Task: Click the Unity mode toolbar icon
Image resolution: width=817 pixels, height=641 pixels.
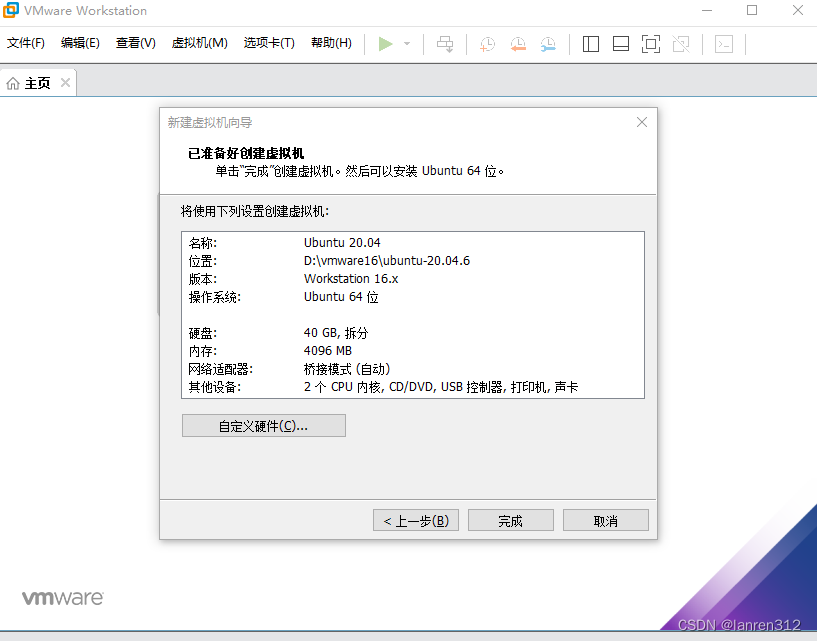Action: pyautogui.click(x=681, y=44)
